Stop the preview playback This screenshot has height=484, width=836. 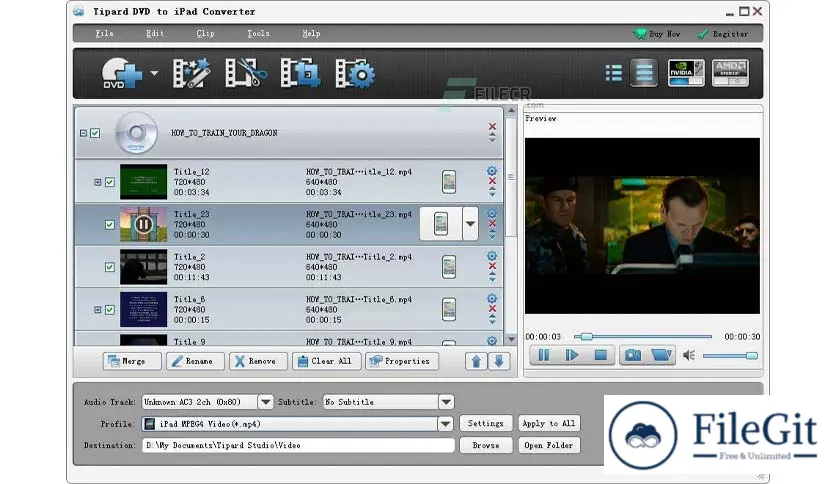(601, 355)
